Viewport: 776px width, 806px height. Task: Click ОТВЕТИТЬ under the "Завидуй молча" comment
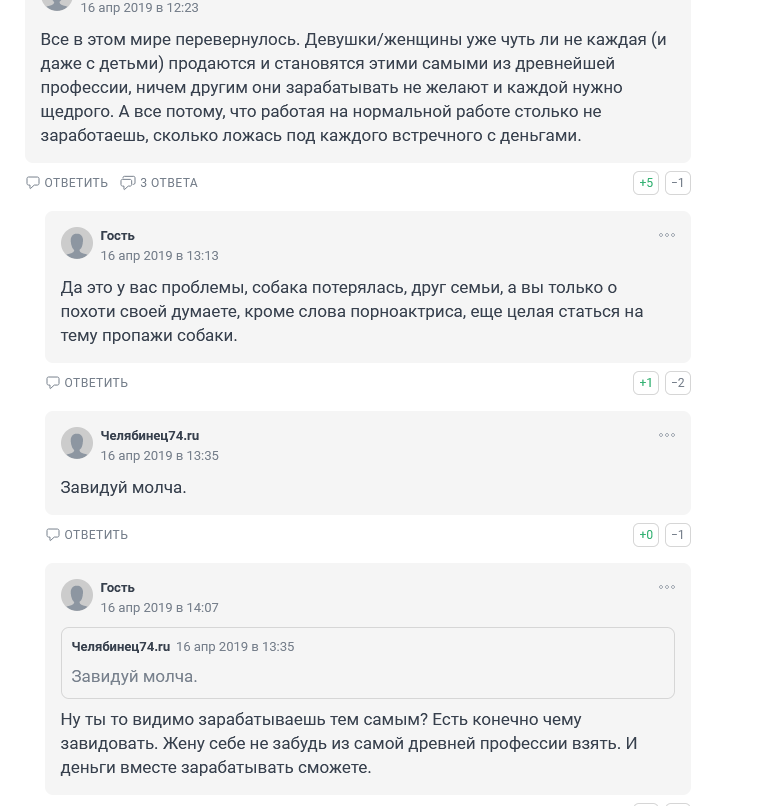[x=87, y=535]
